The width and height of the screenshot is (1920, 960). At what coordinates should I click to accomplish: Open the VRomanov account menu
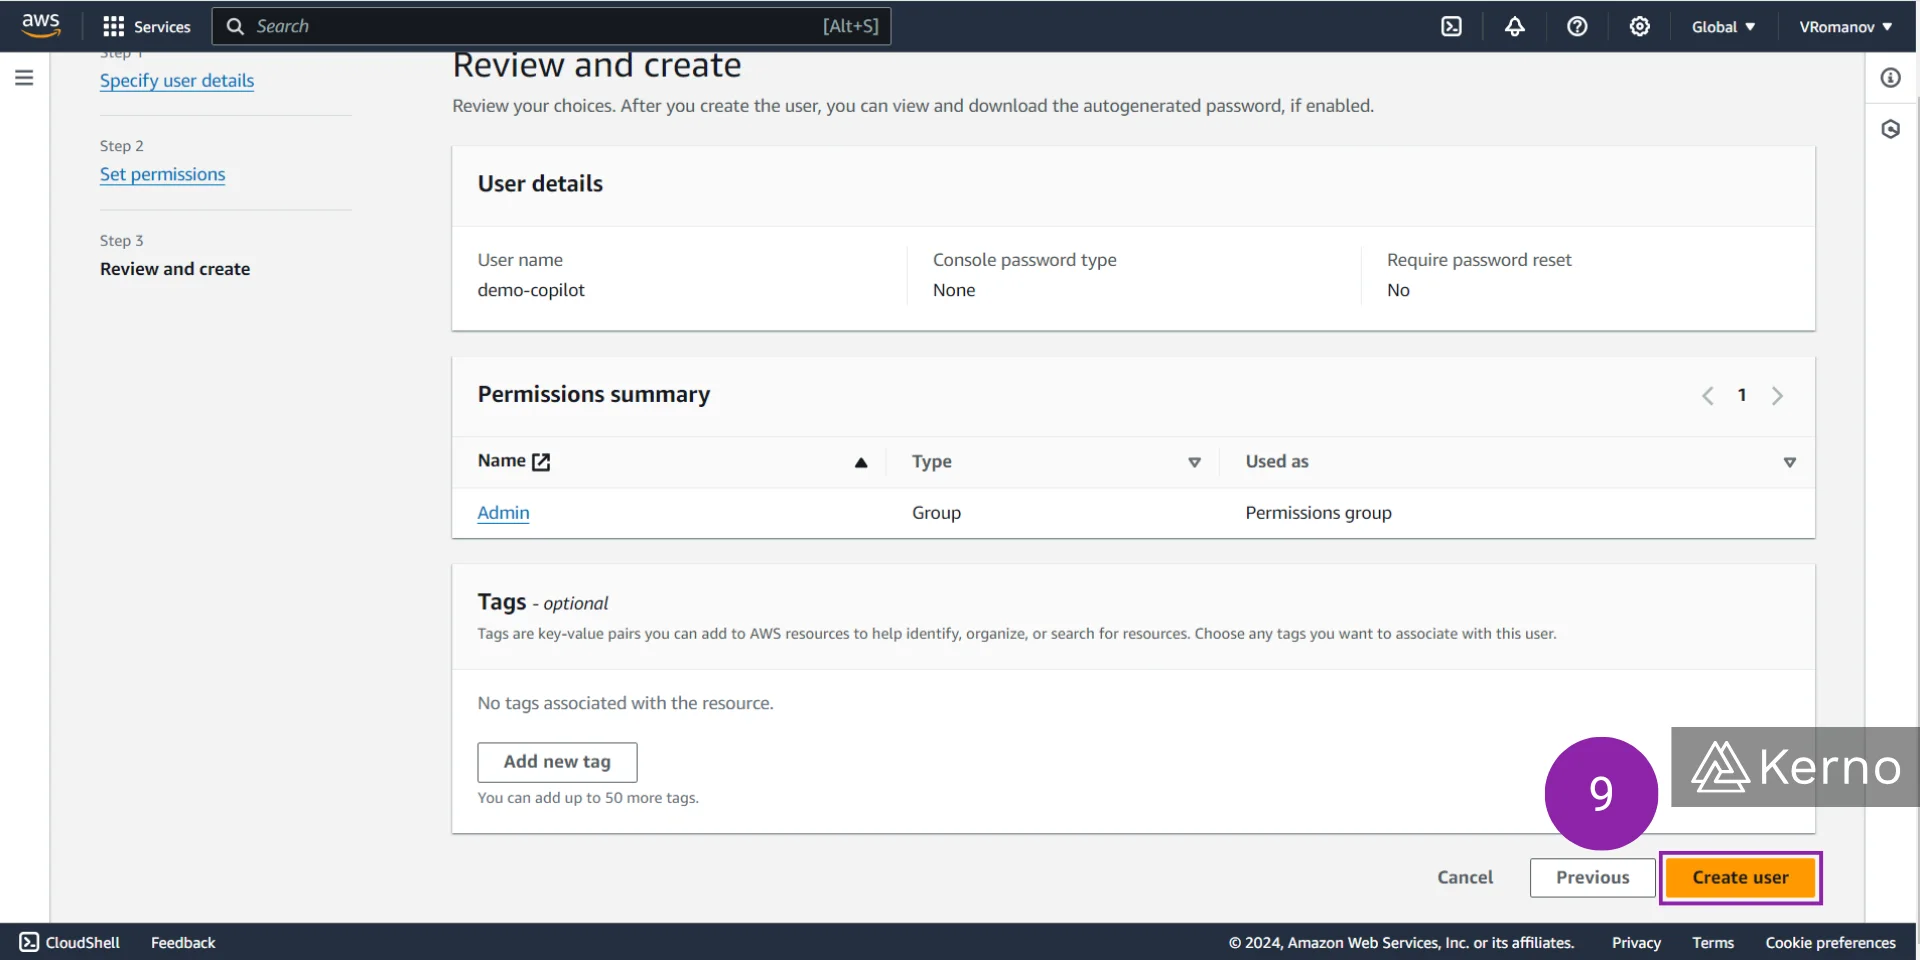(1844, 26)
